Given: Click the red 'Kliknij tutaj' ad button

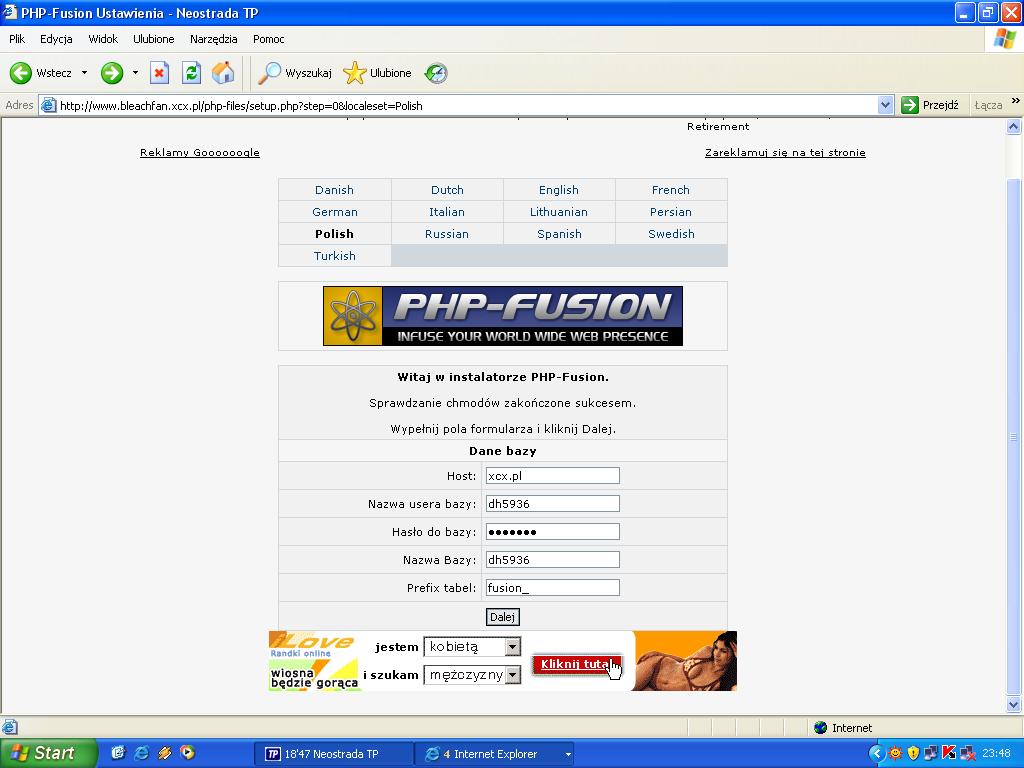Looking at the screenshot, I should pyautogui.click(x=577, y=664).
